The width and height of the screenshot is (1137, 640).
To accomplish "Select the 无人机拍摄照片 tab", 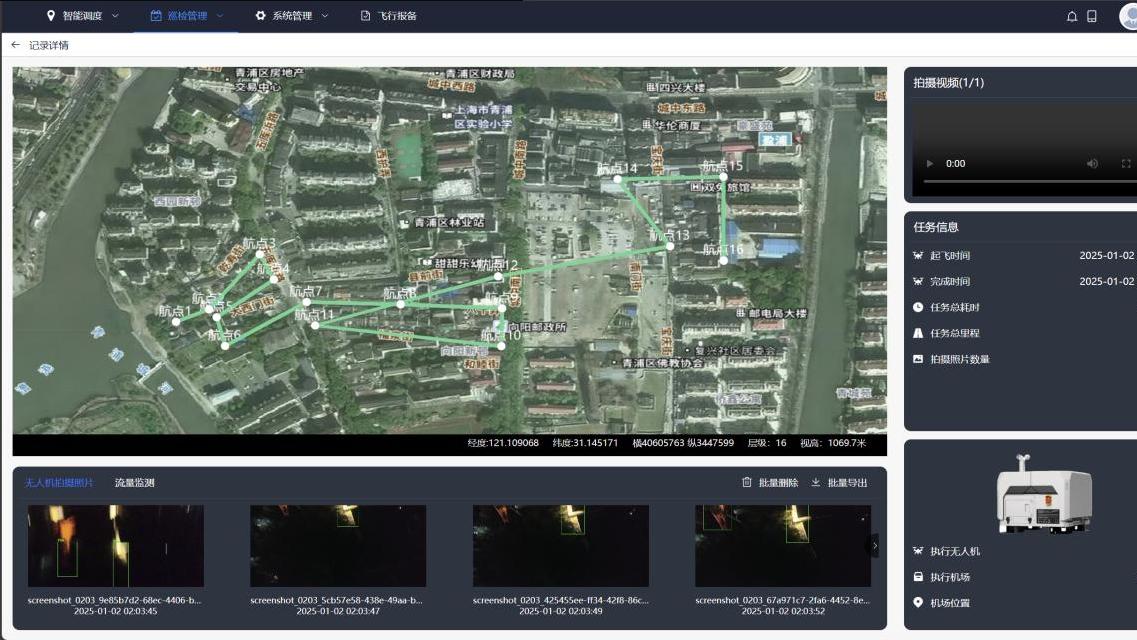I will [x=59, y=483].
